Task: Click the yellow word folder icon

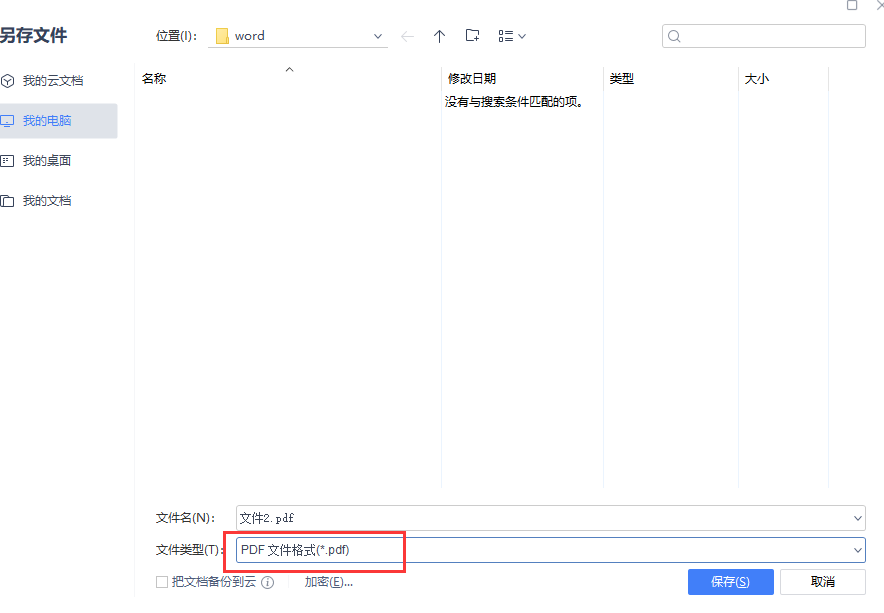Action: point(222,36)
